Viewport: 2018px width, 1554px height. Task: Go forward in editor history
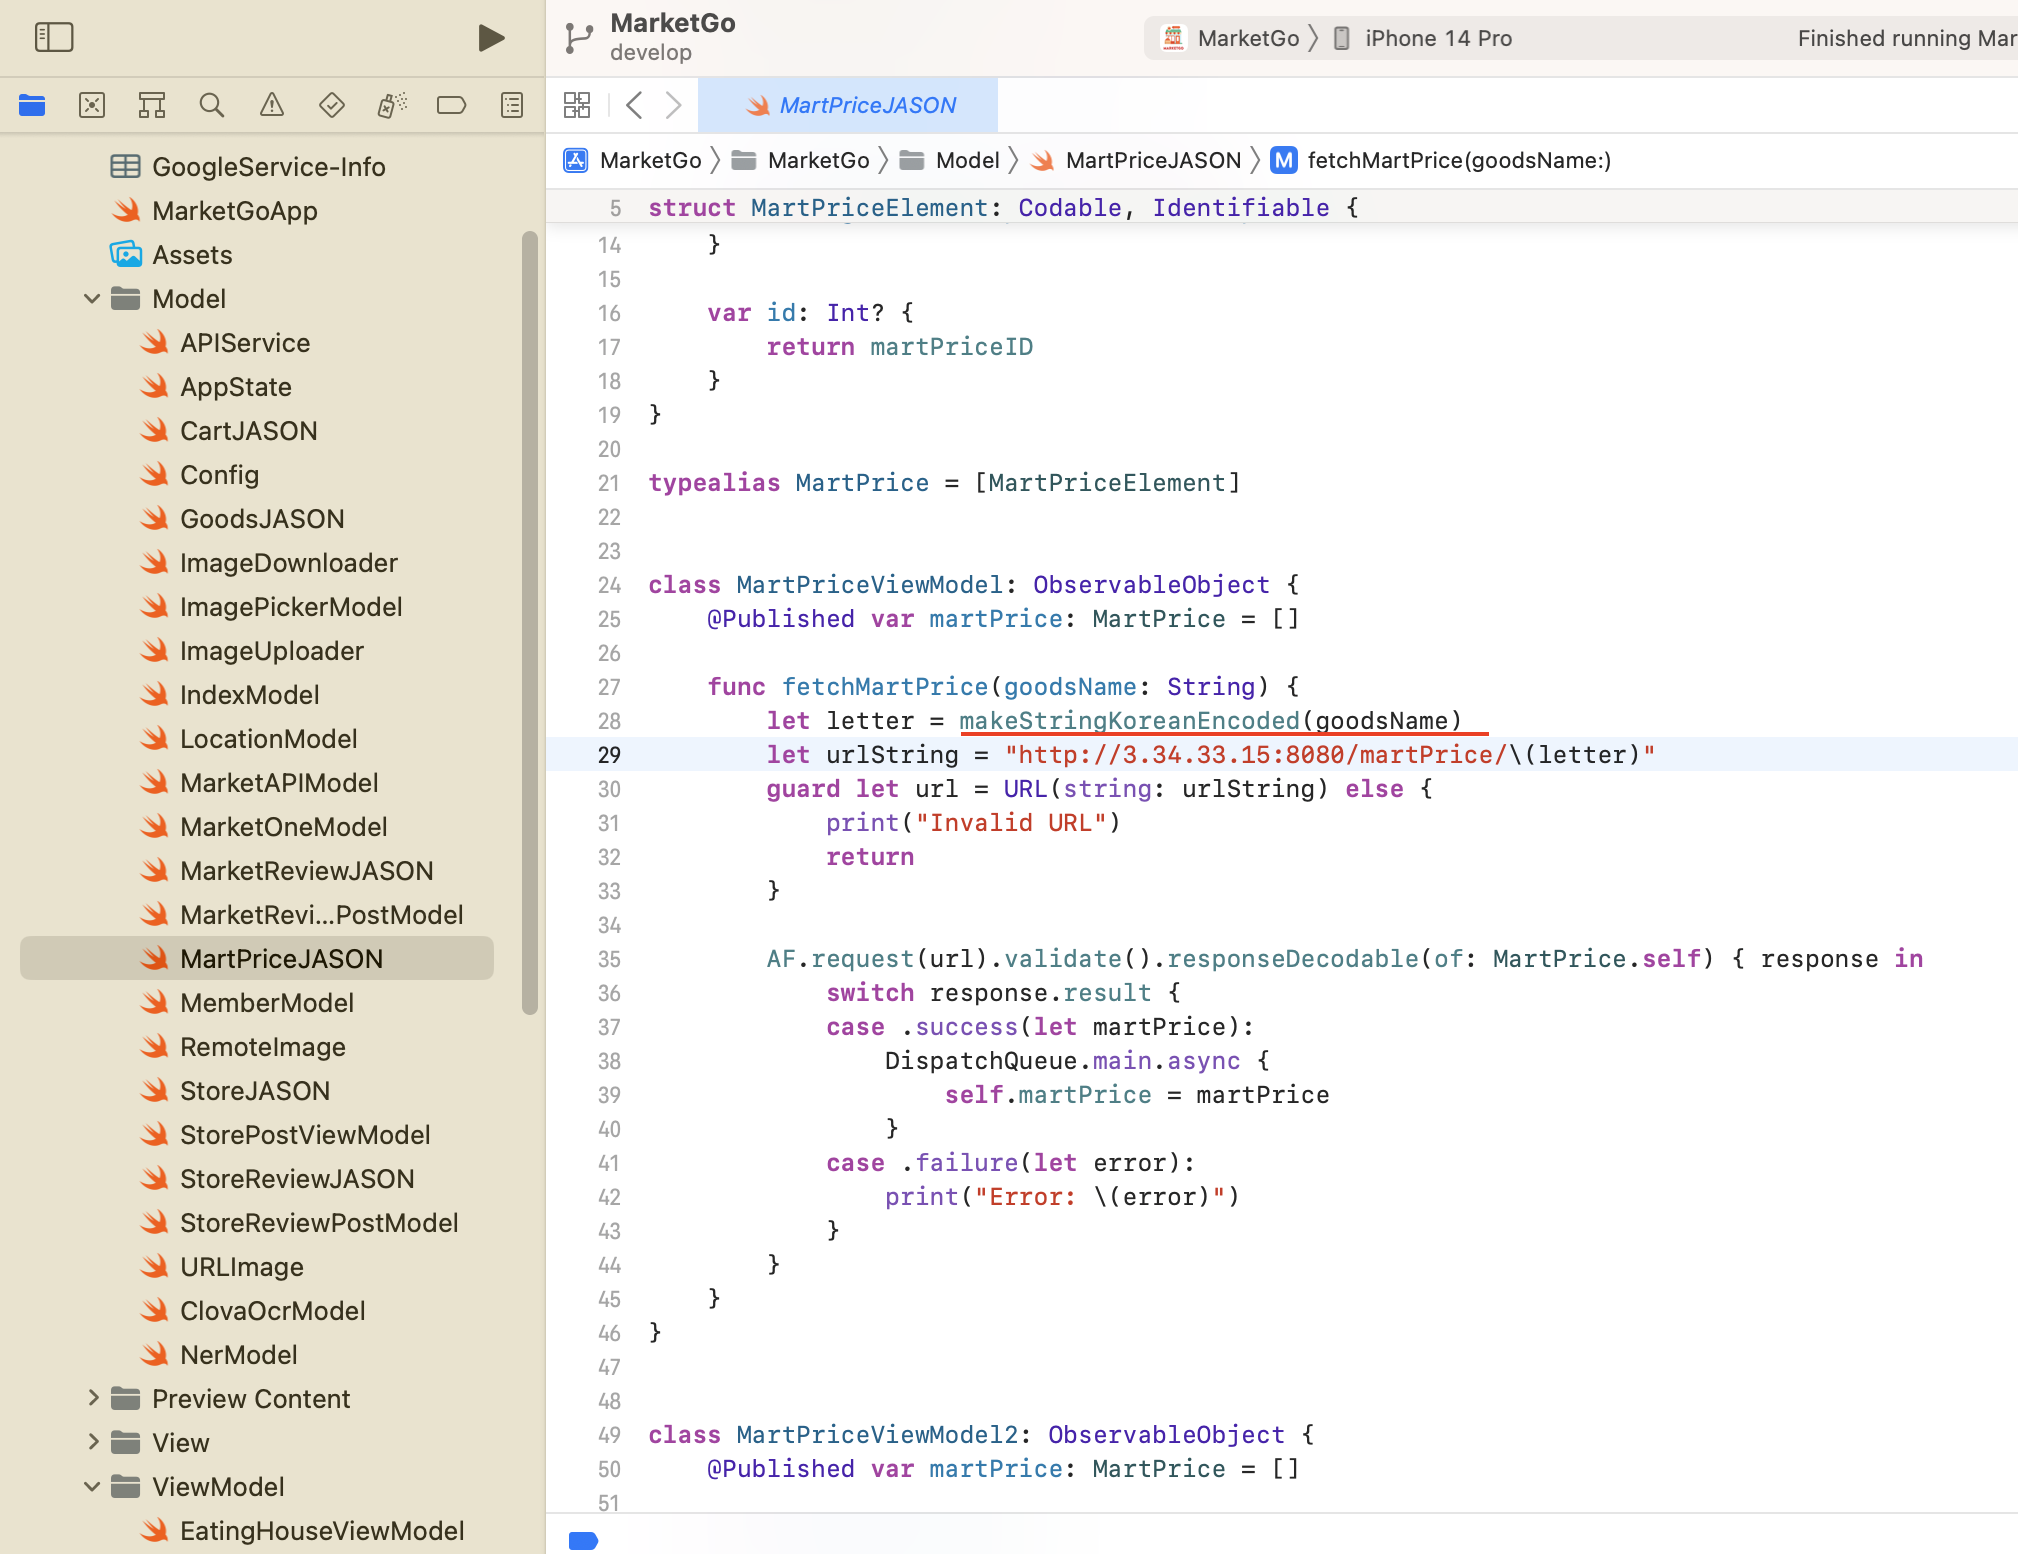point(674,105)
